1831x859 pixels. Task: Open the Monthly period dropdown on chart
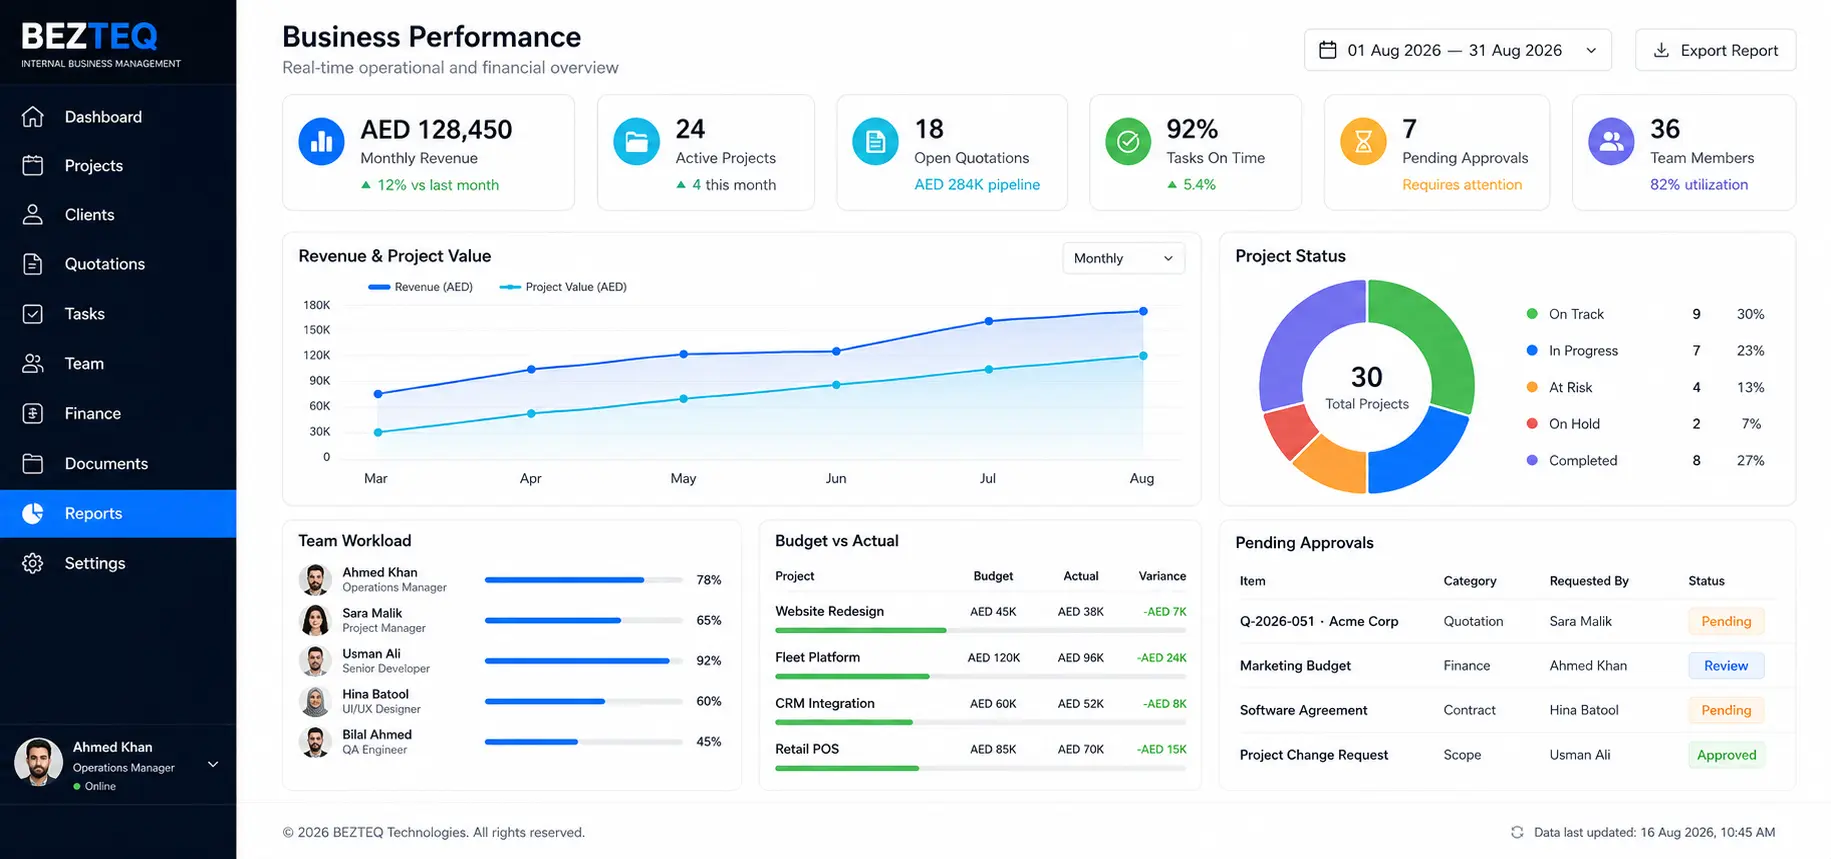pyautogui.click(x=1123, y=258)
